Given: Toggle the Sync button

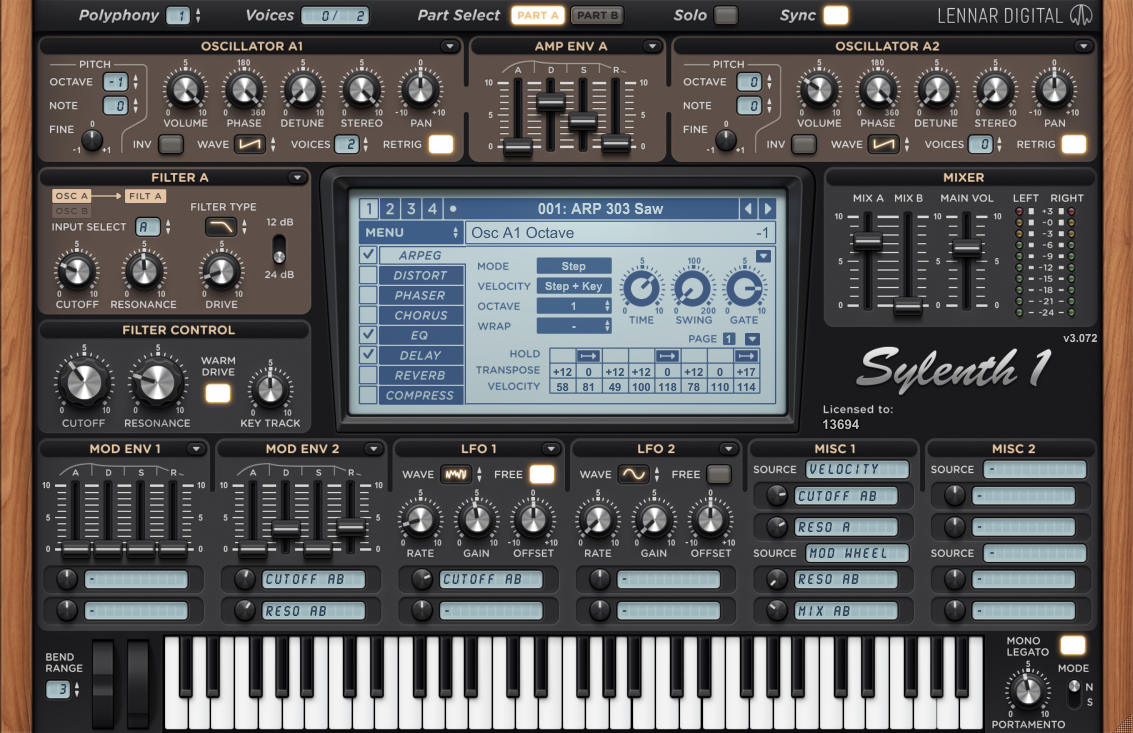Looking at the screenshot, I should coord(836,15).
